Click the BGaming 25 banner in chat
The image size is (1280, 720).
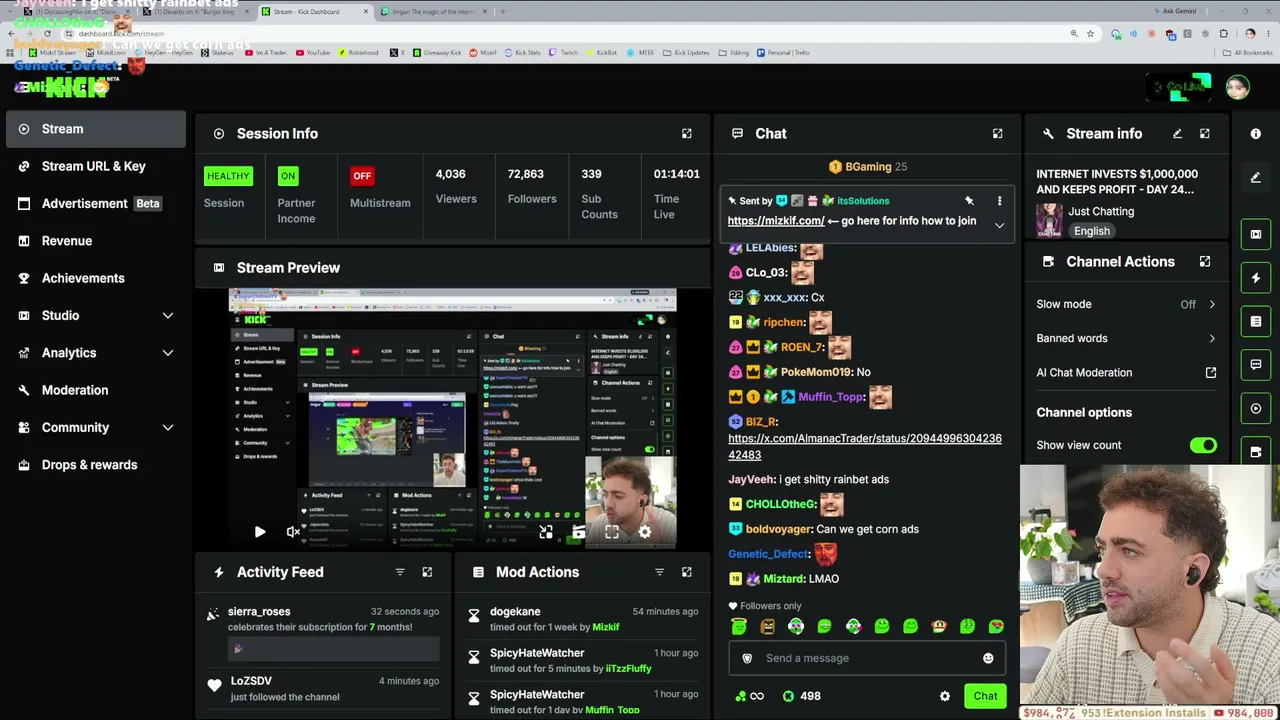tap(868, 167)
